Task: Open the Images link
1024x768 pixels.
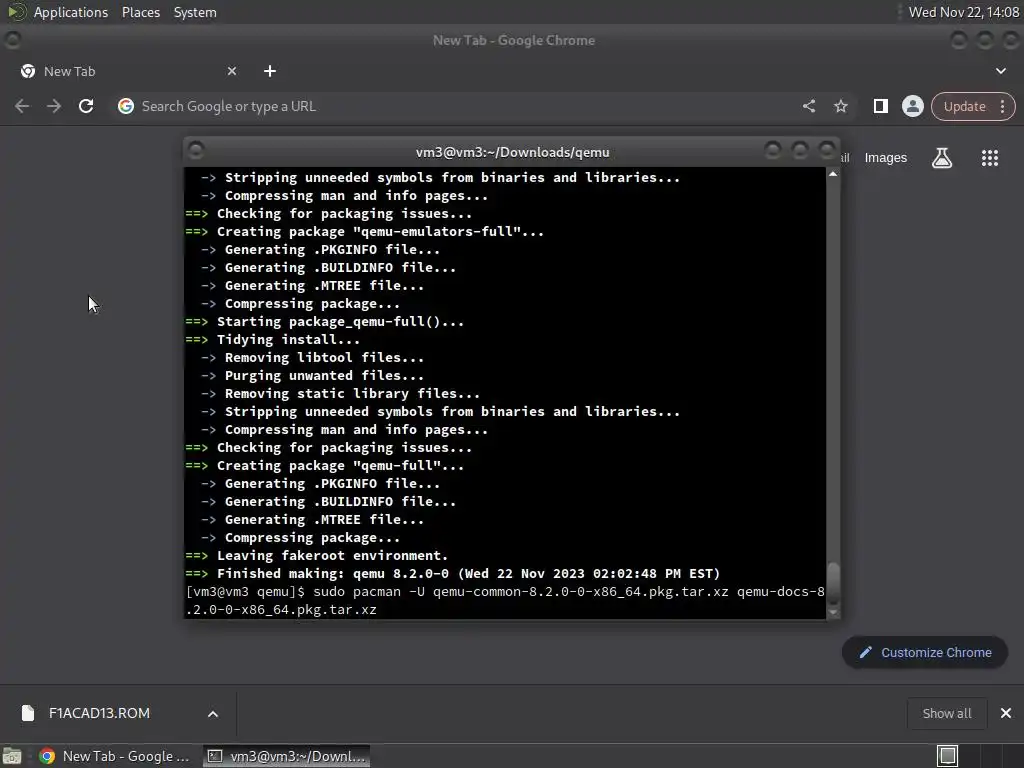Action: click(x=886, y=157)
